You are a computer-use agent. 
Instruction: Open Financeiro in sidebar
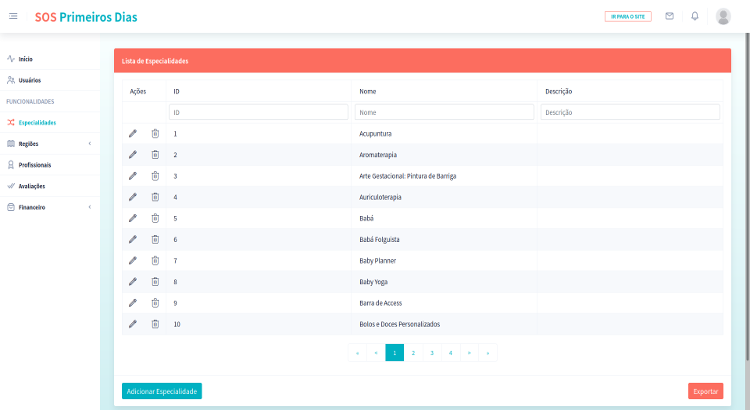32,207
